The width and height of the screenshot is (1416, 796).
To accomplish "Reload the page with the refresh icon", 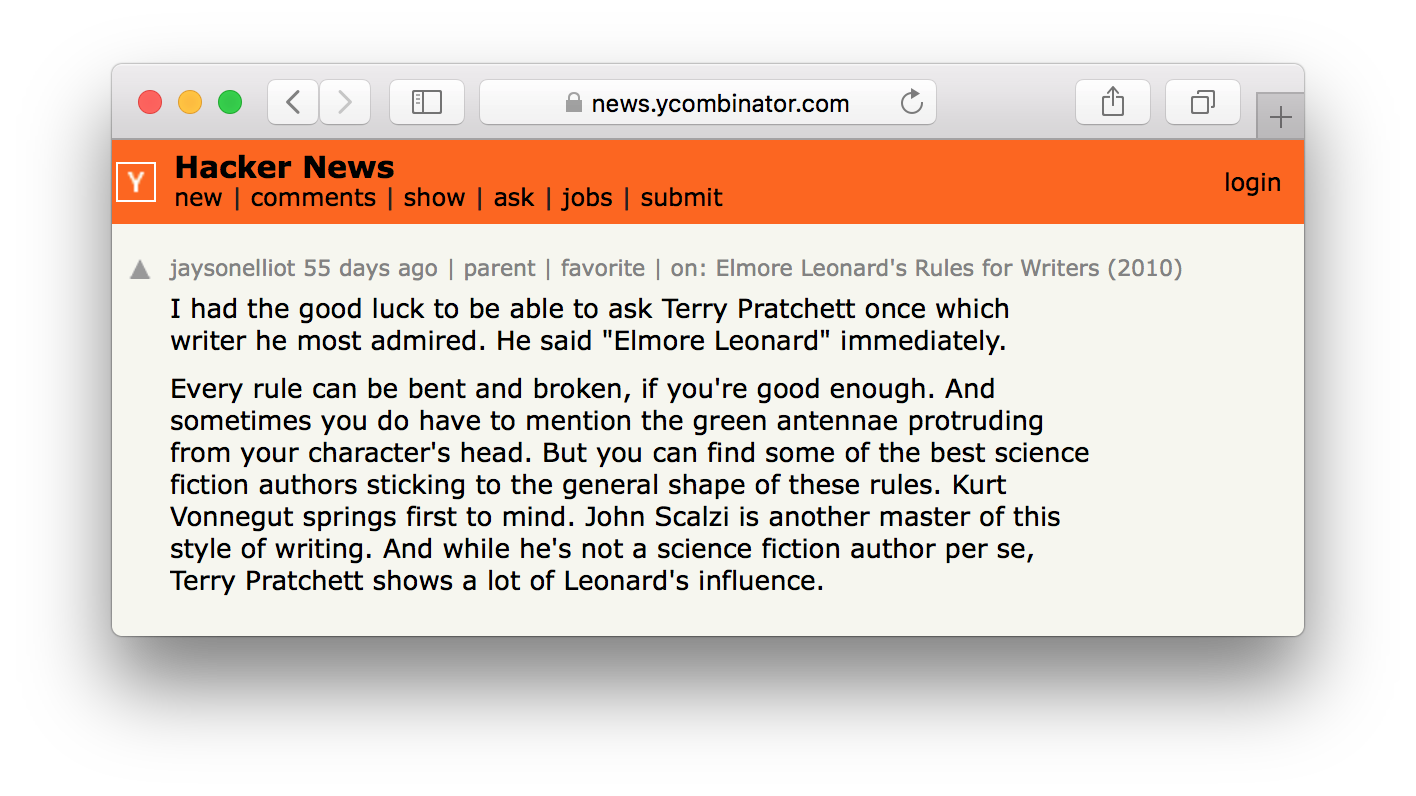I will 911,102.
